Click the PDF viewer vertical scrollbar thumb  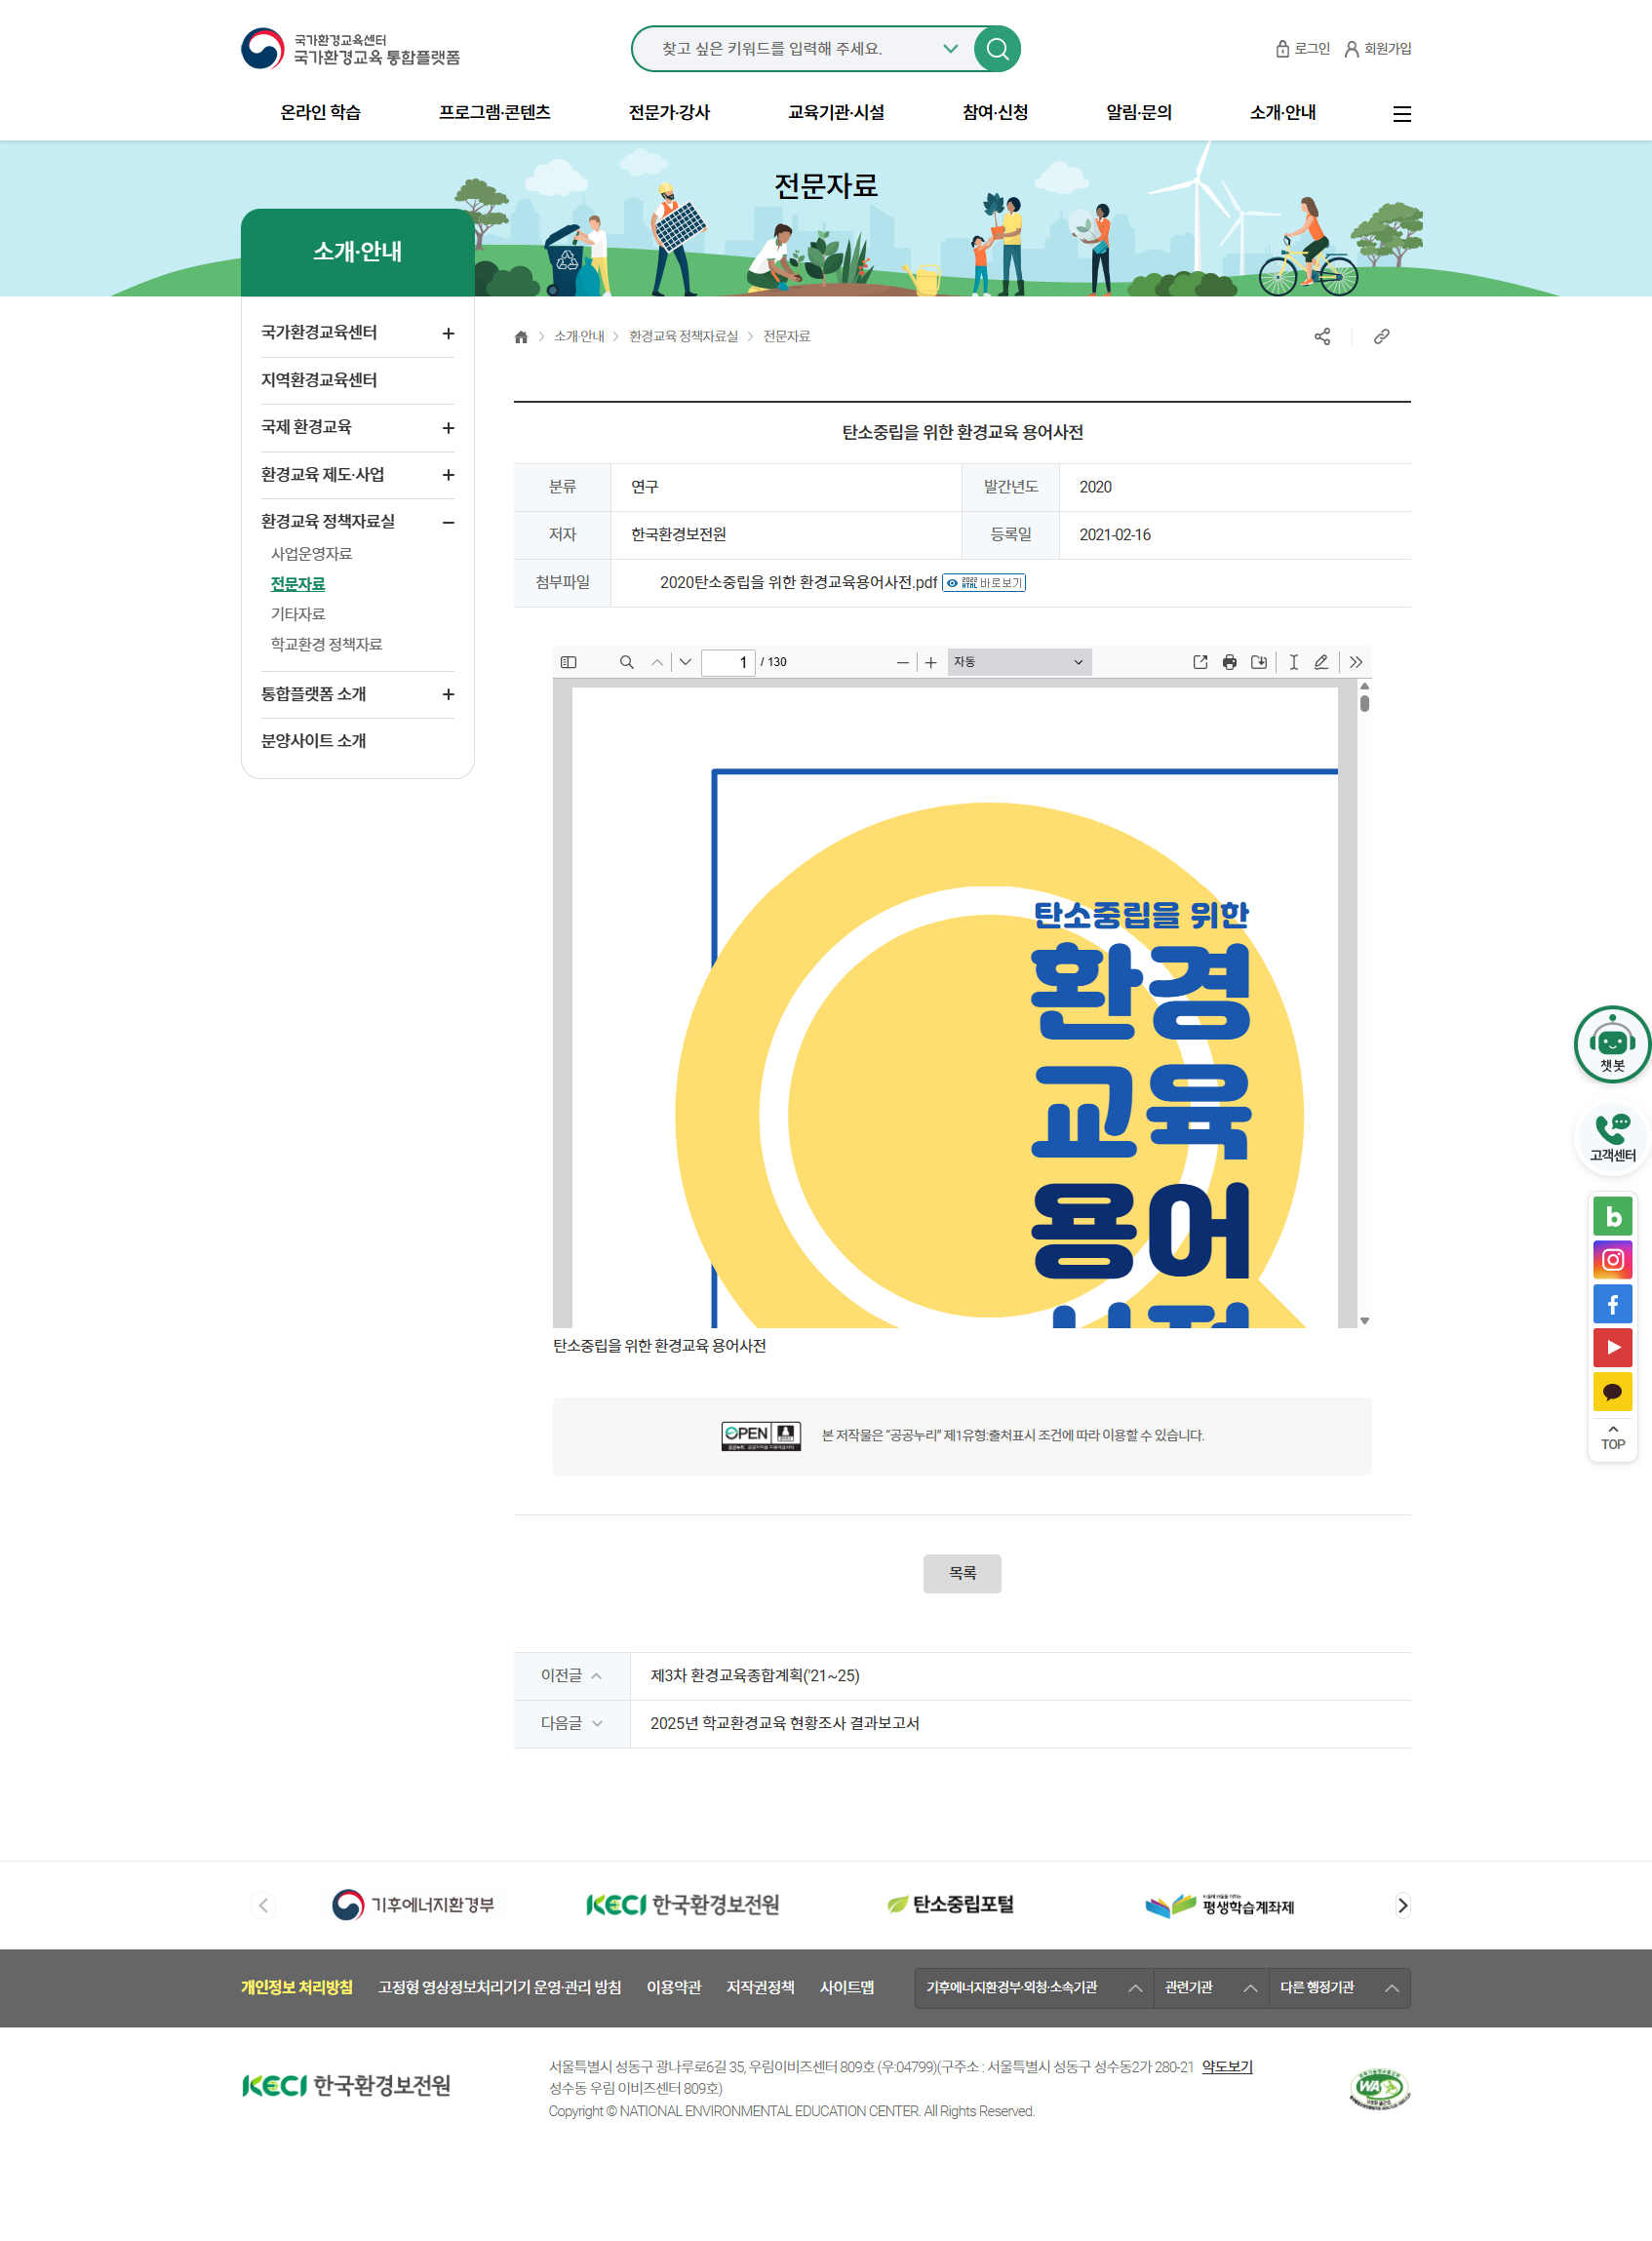coord(1364,703)
